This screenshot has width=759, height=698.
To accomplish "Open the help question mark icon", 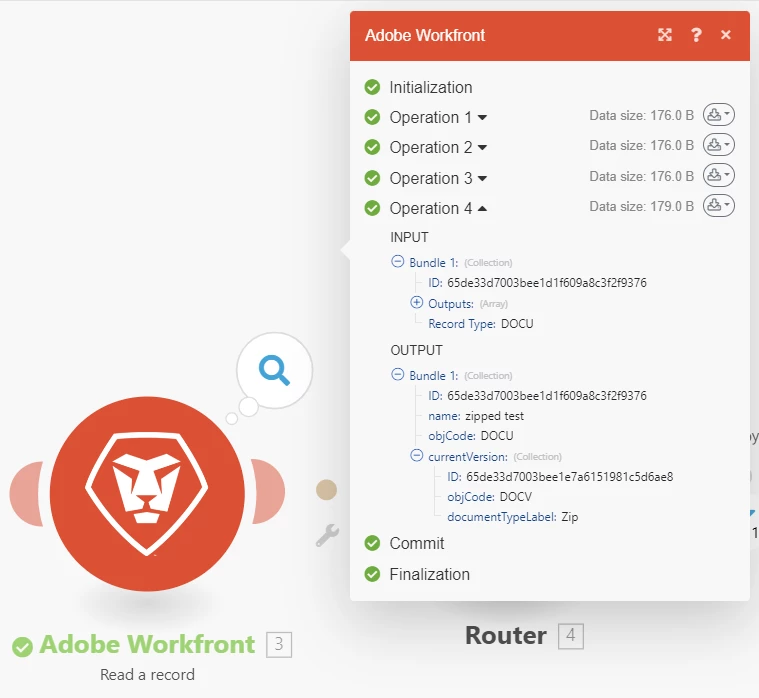I will tap(696, 35).
